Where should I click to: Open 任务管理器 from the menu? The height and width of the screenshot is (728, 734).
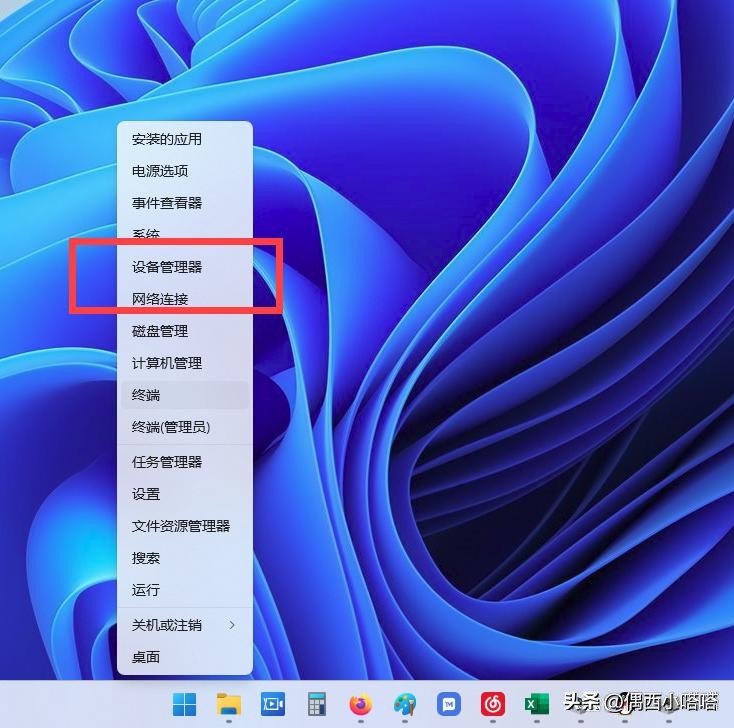click(185, 462)
